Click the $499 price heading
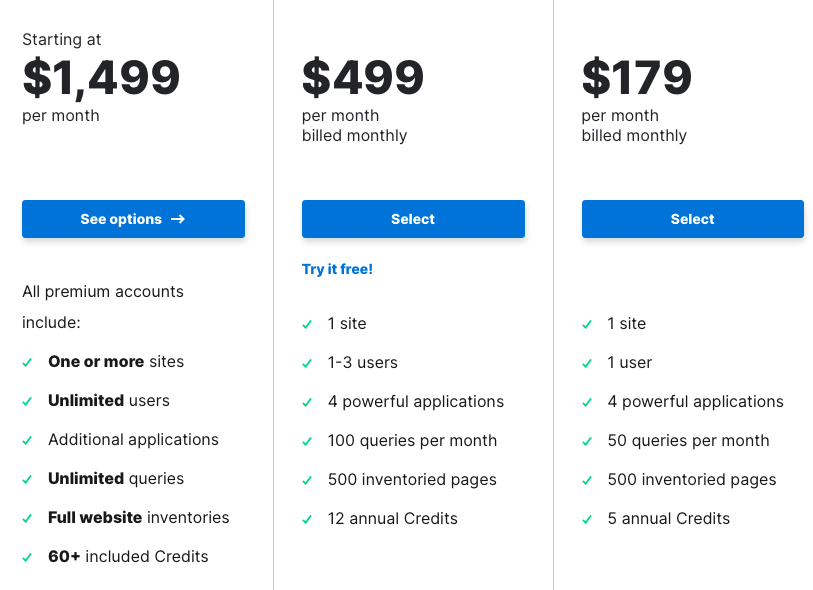This screenshot has height=590, width=813. (x=363, y=78)
